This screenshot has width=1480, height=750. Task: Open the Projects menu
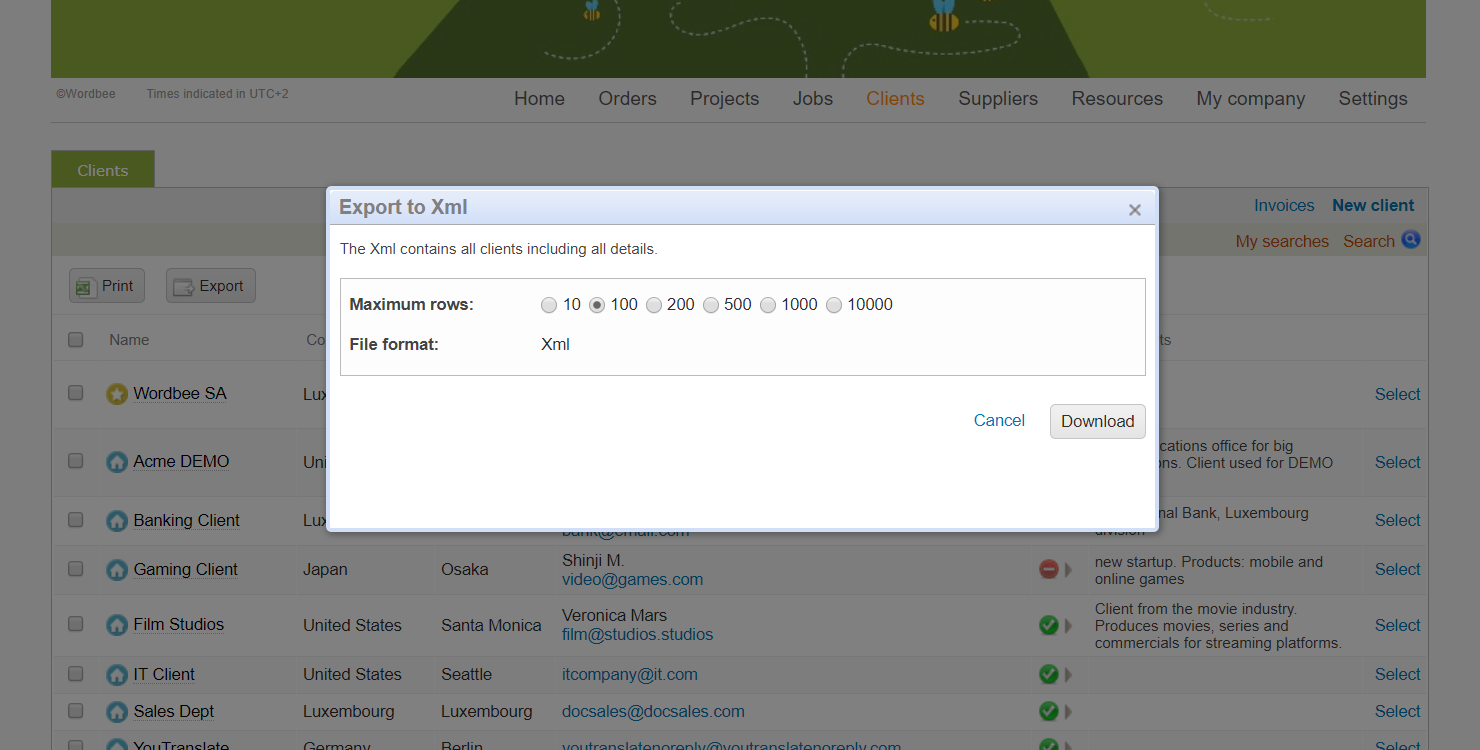724,98
